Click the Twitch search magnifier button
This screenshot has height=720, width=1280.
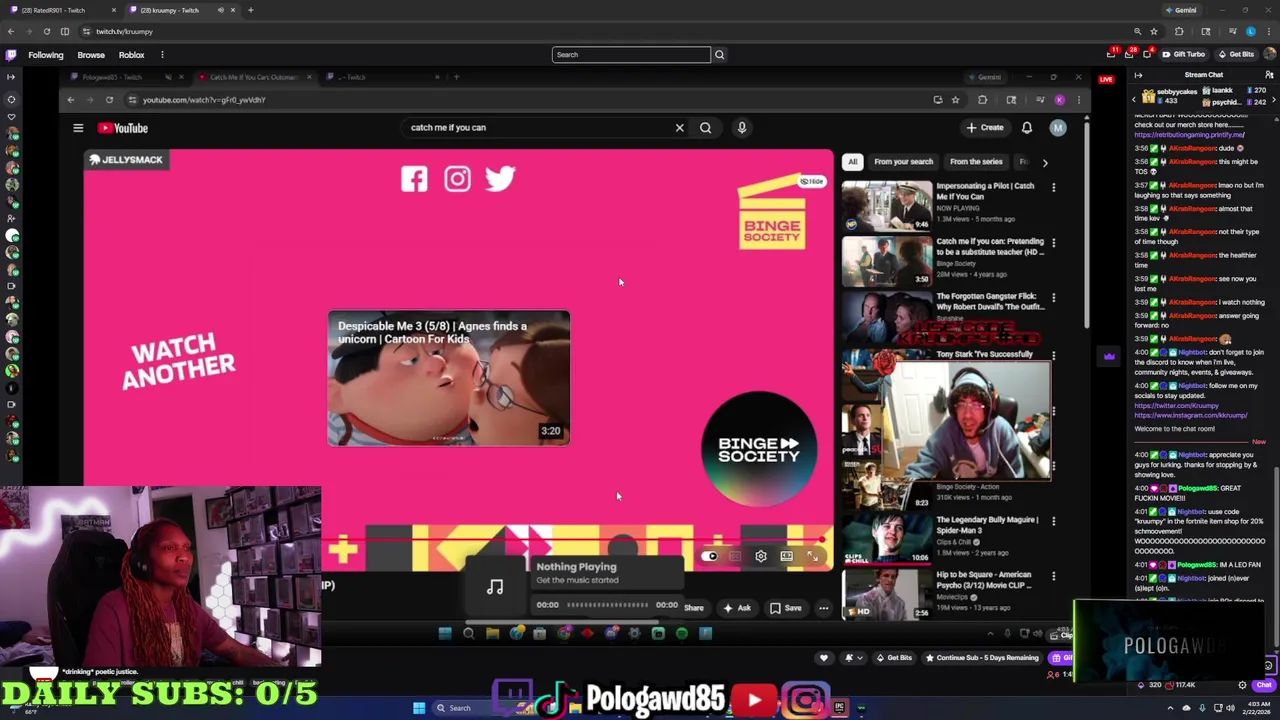pyautogui.click(x=719, y=55)
